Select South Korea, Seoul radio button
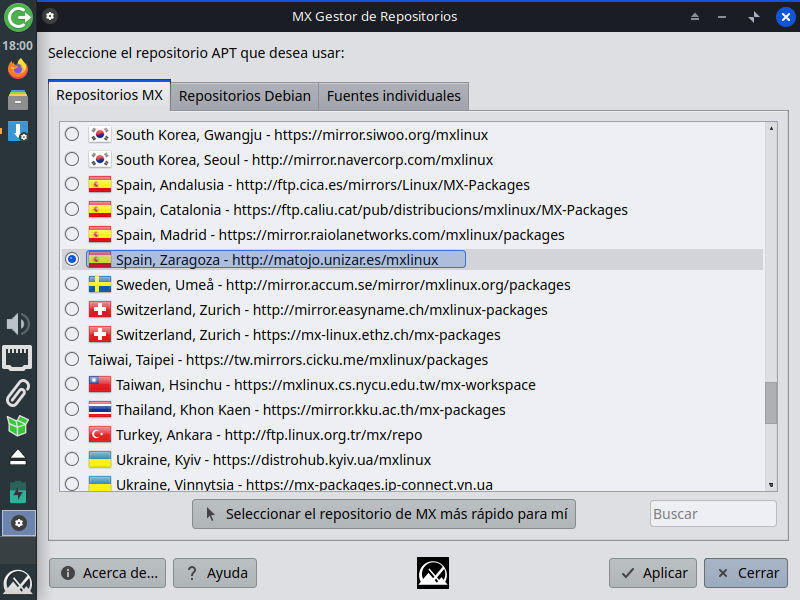This screenshot has height=600, width=800. 72,159
